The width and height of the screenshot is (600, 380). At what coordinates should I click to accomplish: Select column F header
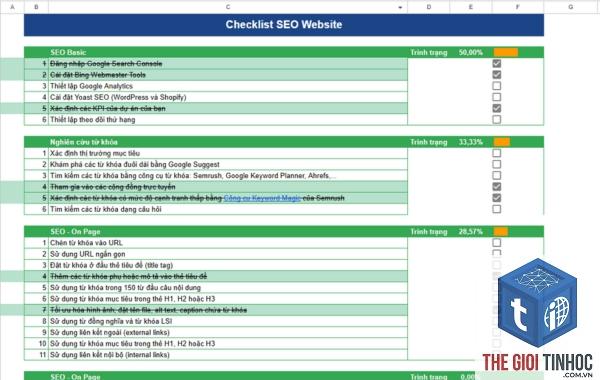click(x=517, y=7)
